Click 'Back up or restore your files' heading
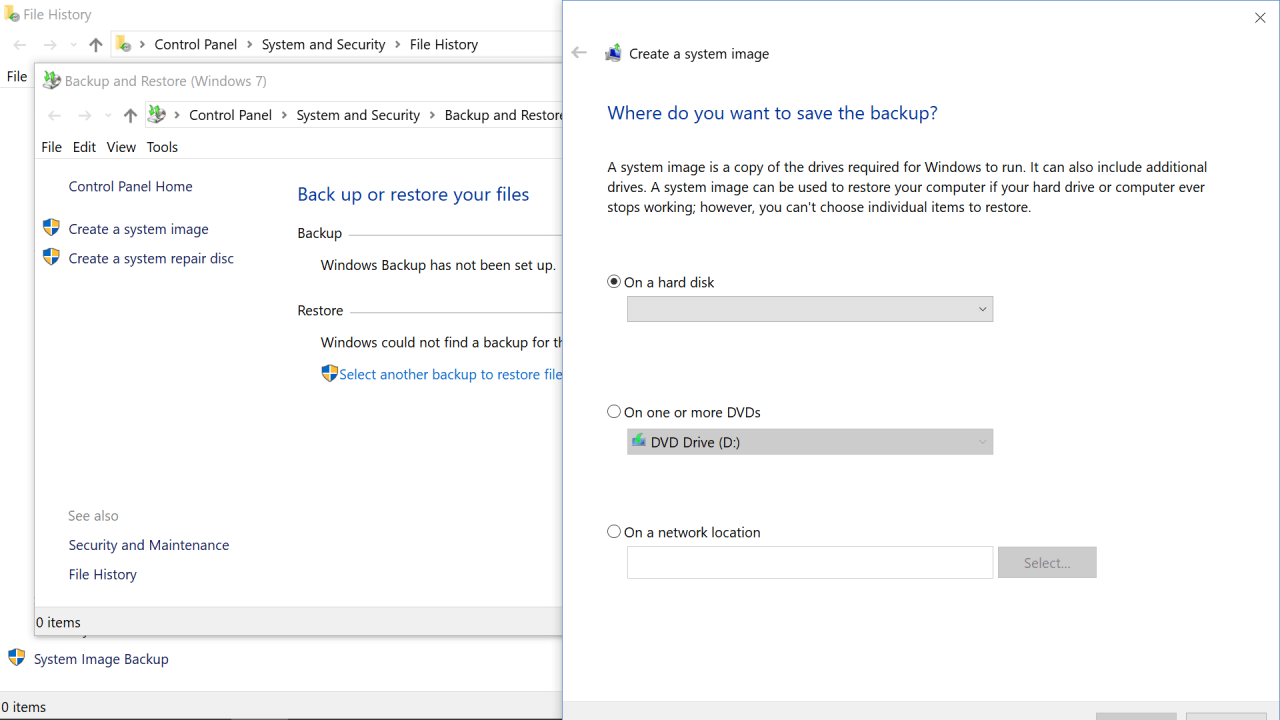This screenshot has height=720, width=1280. (x=413, y=194)
